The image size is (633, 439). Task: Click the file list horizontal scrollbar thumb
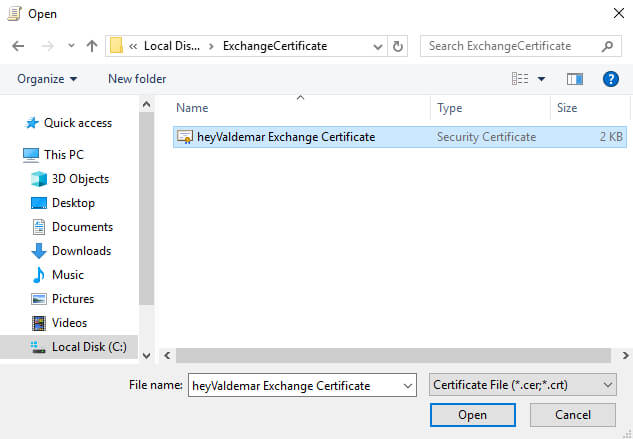pos(393,355)
